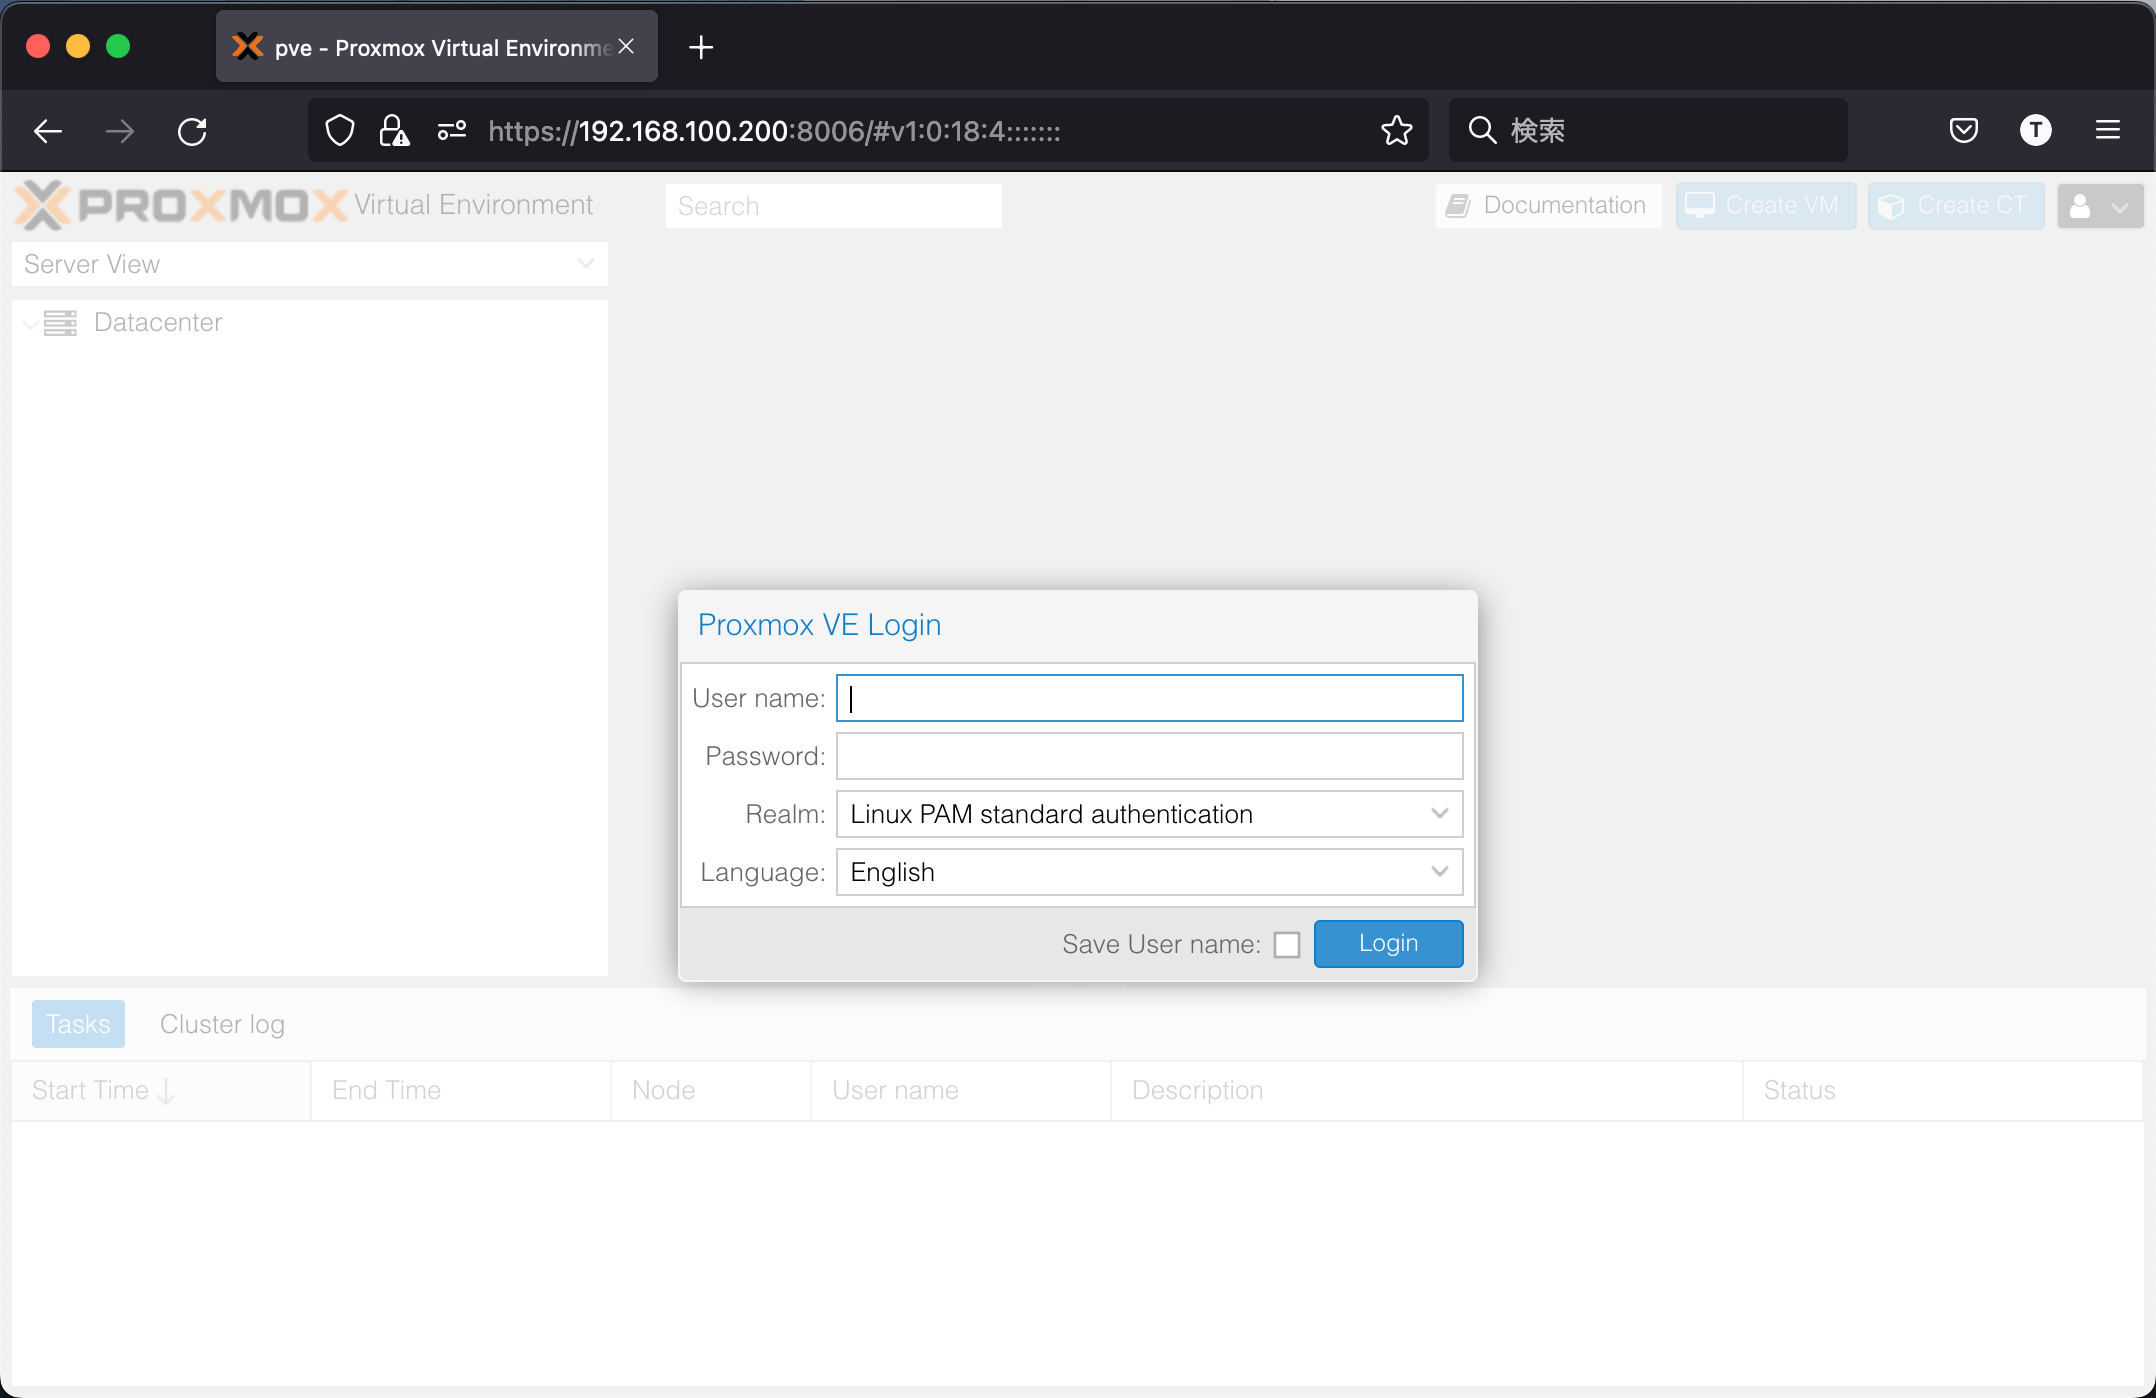Click the search magnifier icon in browser
The width and height of the screenshot is (2156, 1398).
(1482, 130)
